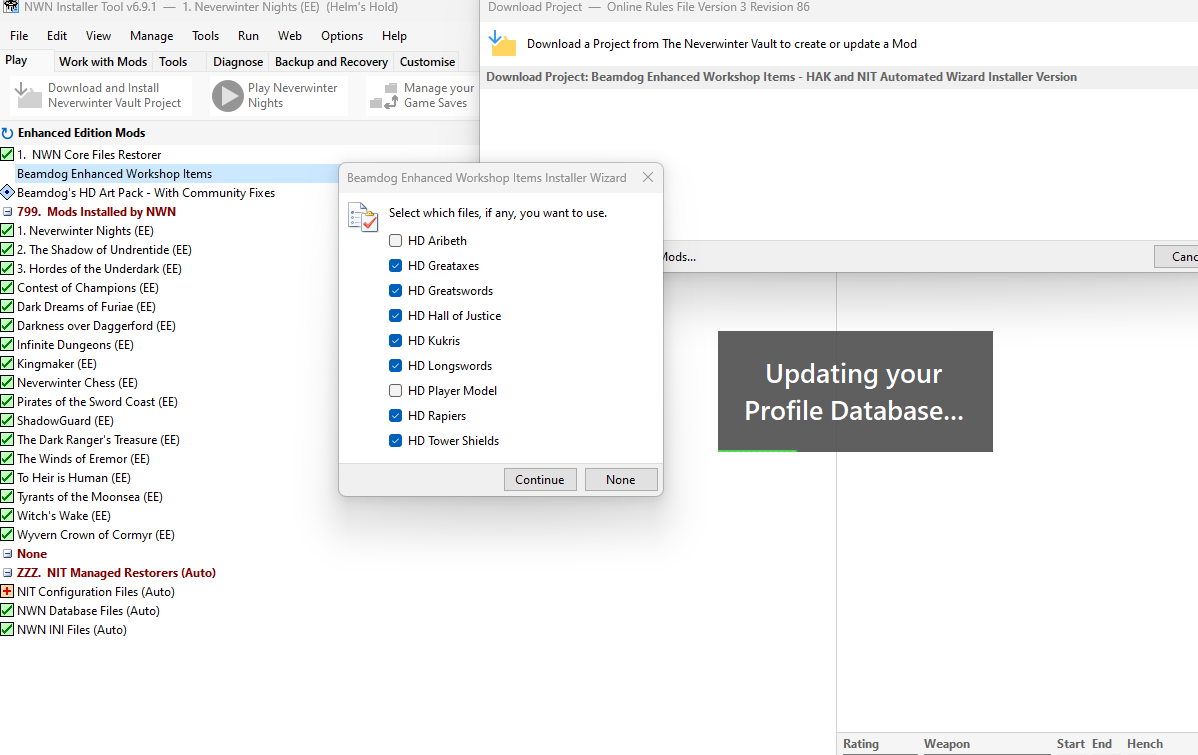Viewport: 1198px width, 755px height.
Task: Open the Options menu
Action: [x=342, y=36]
